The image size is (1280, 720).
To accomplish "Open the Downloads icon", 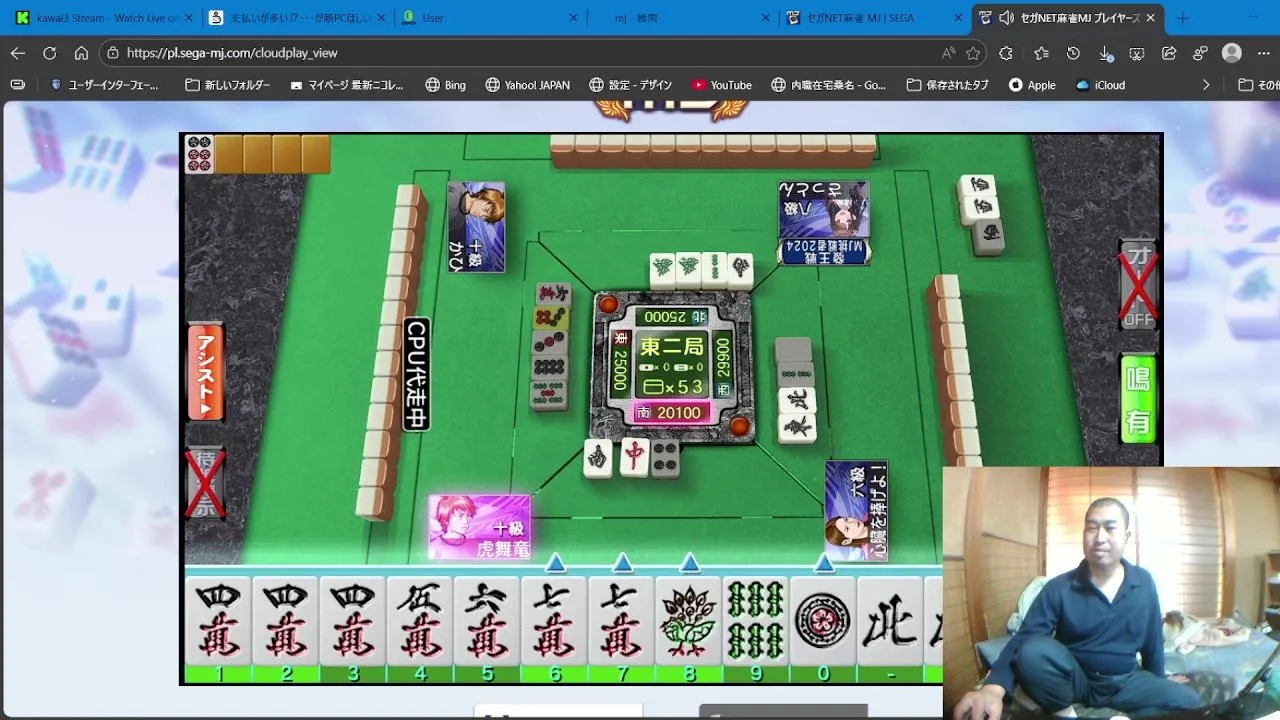I will [x=1105, y=53].
